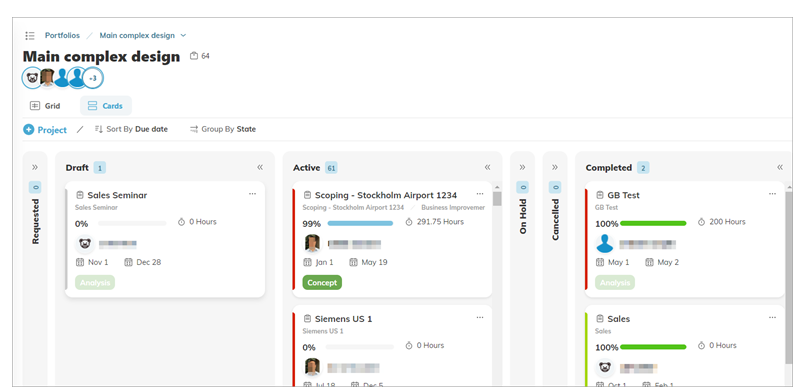The height and width of the screenshot is (390, 795).
Task: Click the +3 additional members avatar
Action: coord(93,78)
